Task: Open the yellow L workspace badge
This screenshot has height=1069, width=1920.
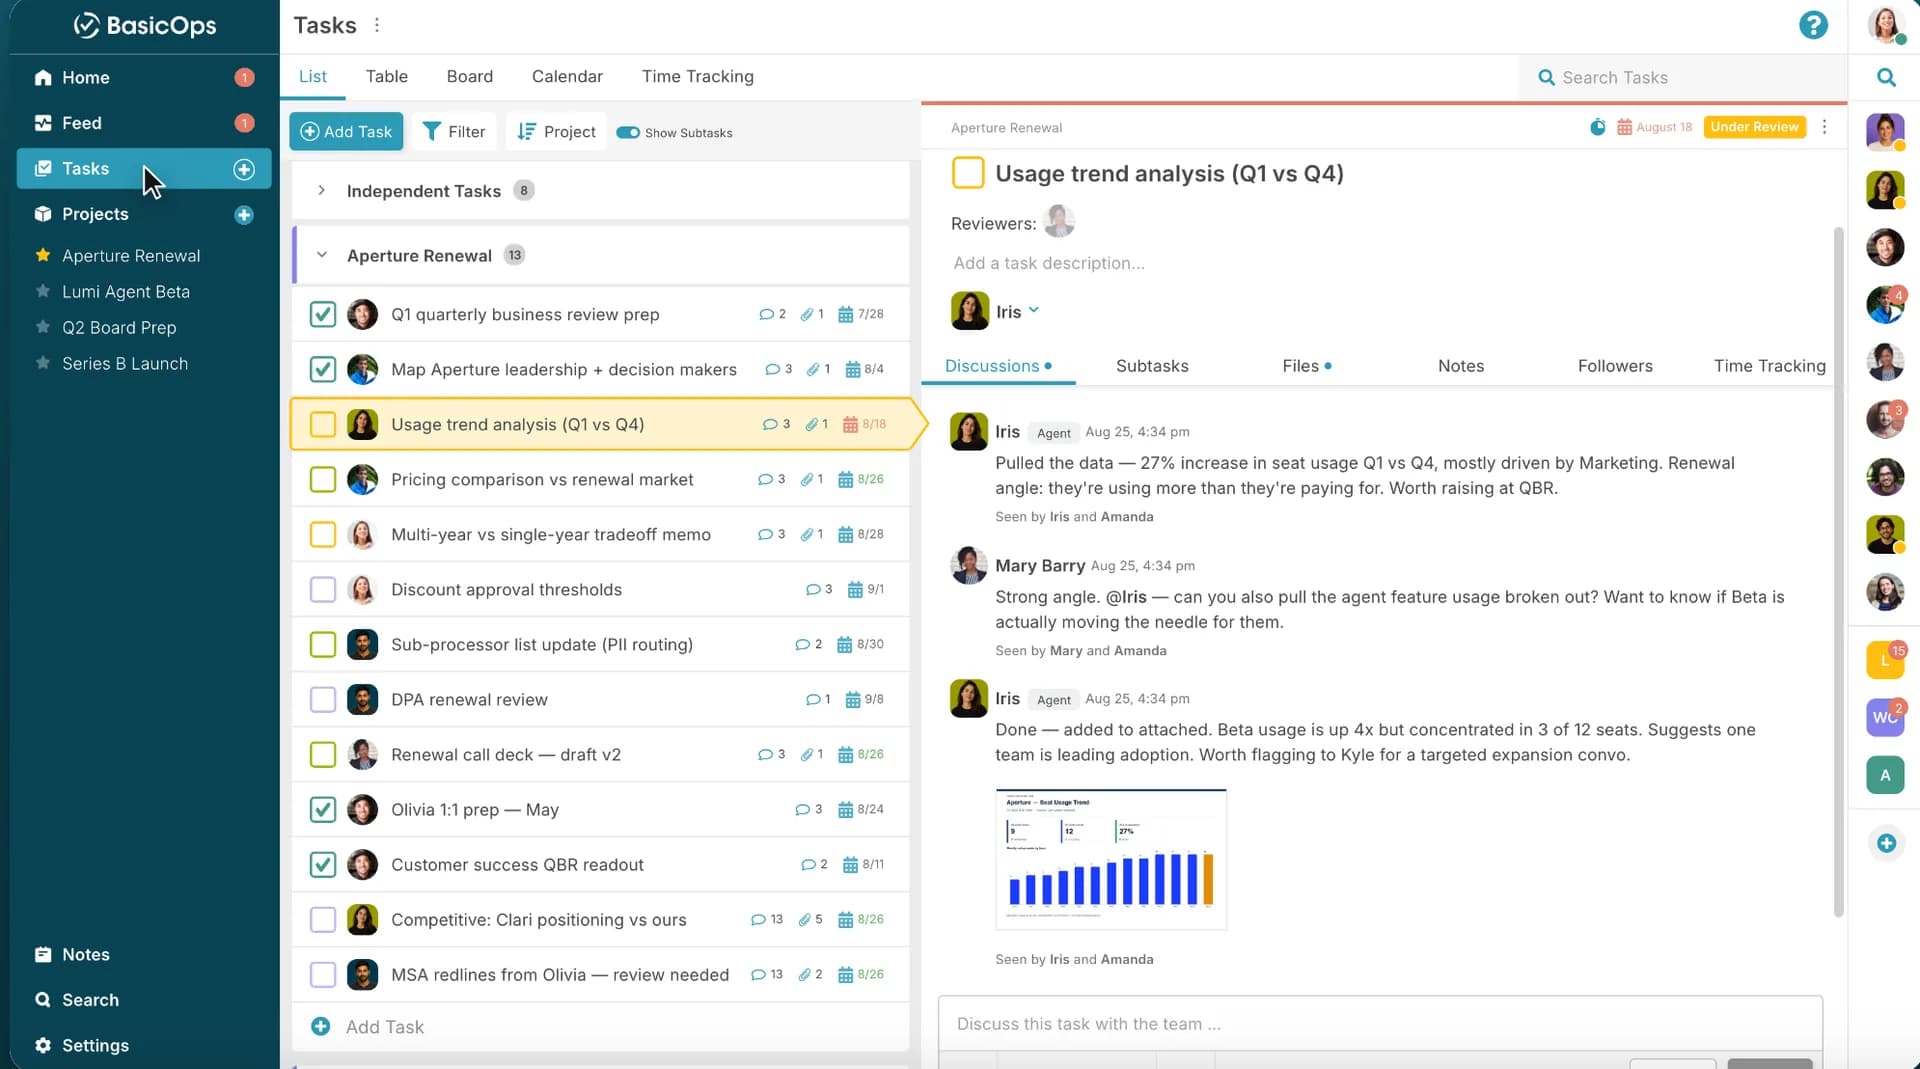Action: 1885,660
